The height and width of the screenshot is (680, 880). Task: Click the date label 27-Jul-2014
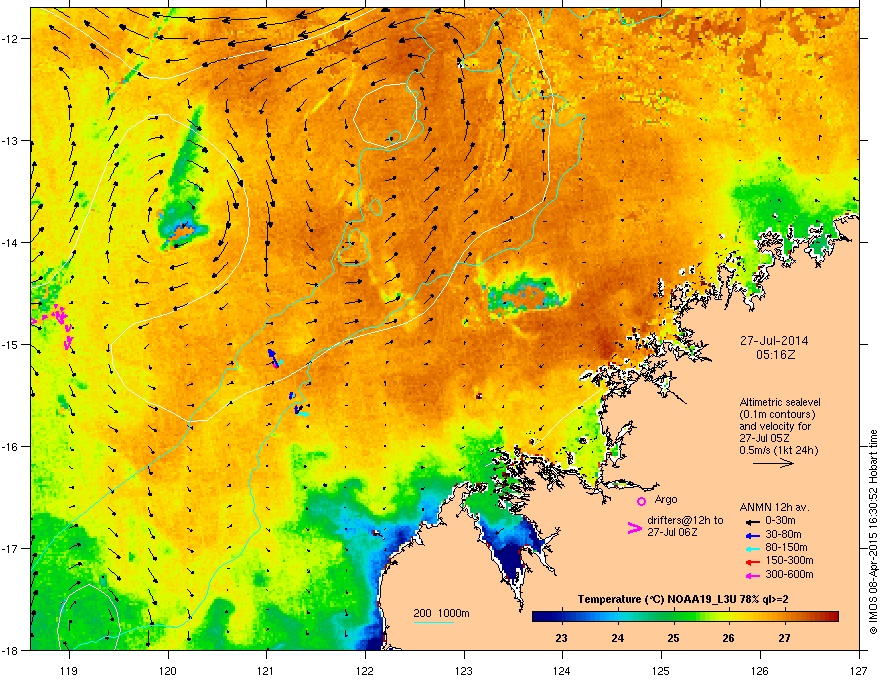(x=774, y=341)
